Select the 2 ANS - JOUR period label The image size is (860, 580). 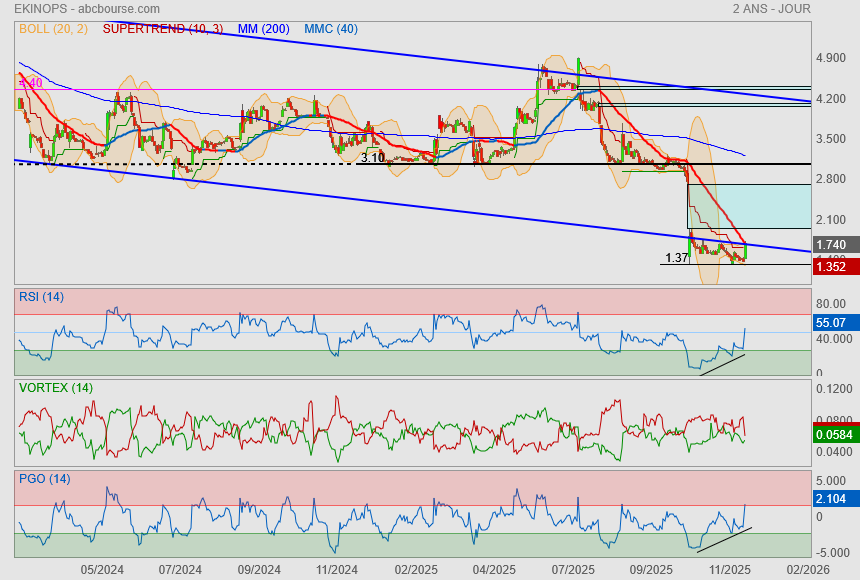coord(771,9)
